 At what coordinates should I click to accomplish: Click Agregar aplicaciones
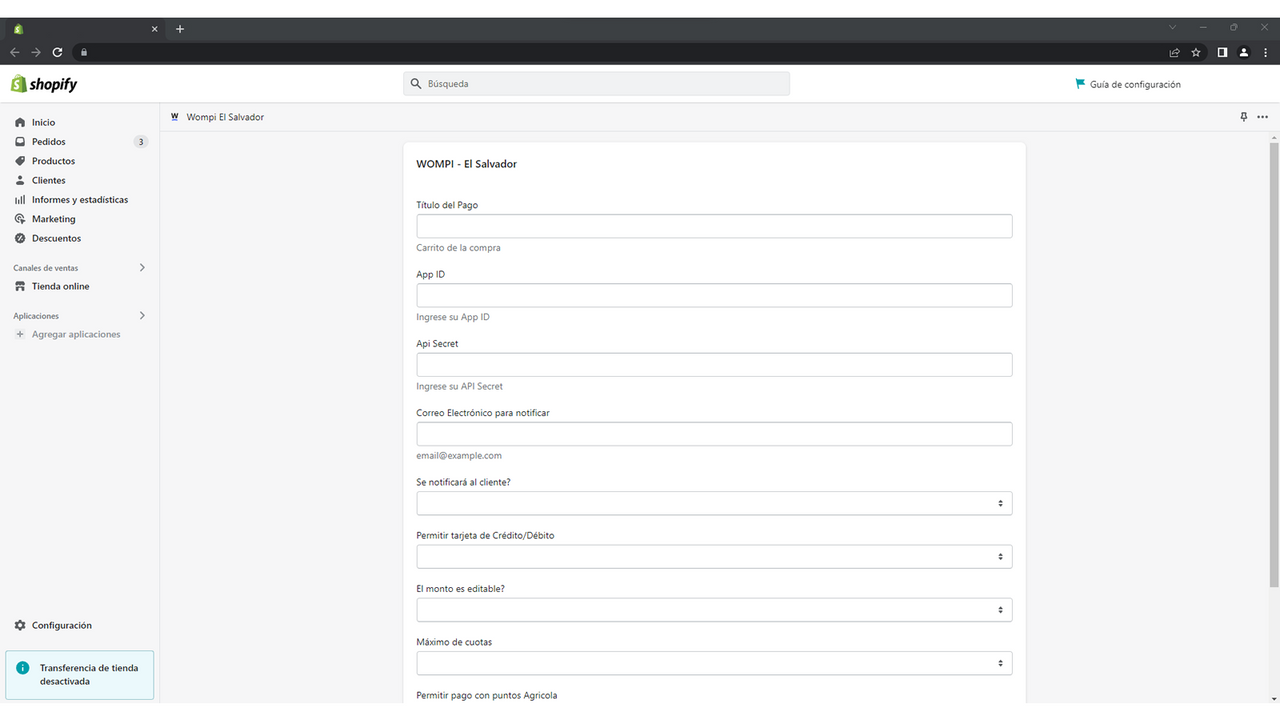[76, 335]
